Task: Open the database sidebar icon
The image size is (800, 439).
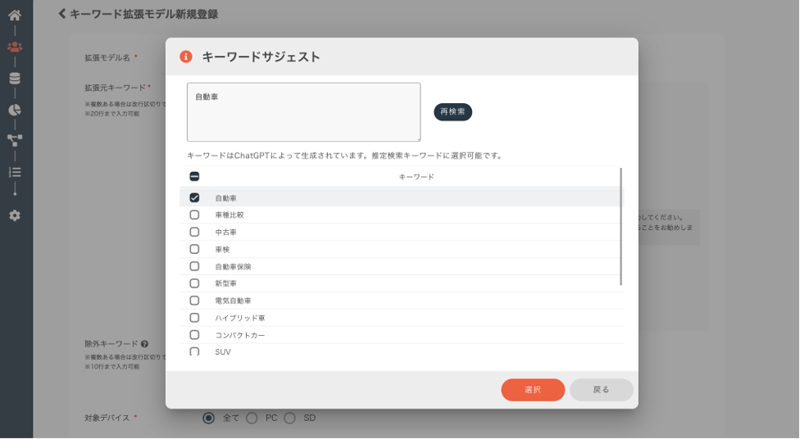Action: point(15,79)
